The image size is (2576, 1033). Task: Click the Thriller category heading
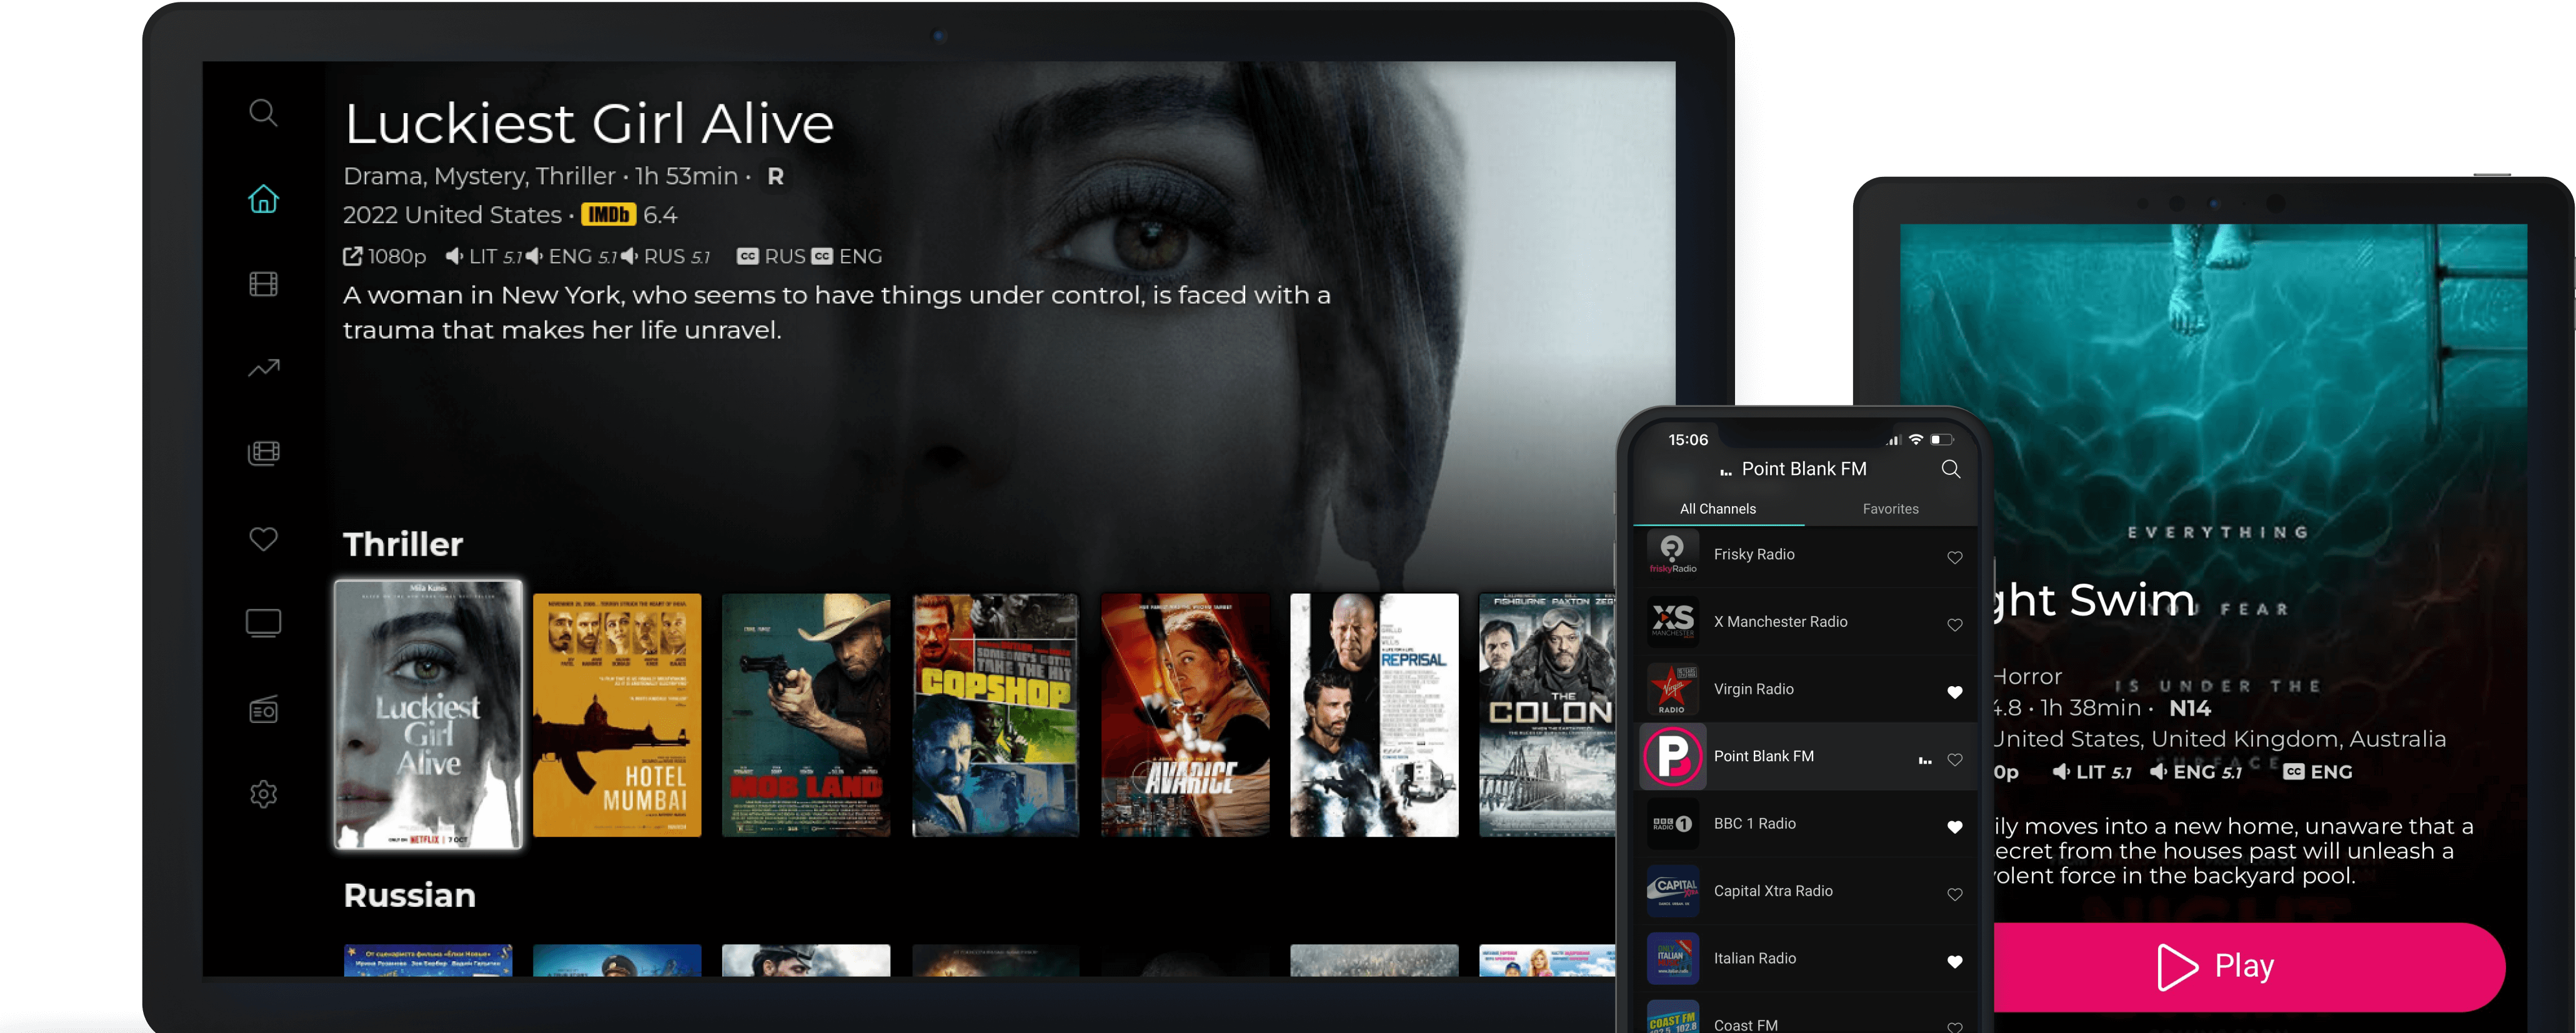pos(403,545)
